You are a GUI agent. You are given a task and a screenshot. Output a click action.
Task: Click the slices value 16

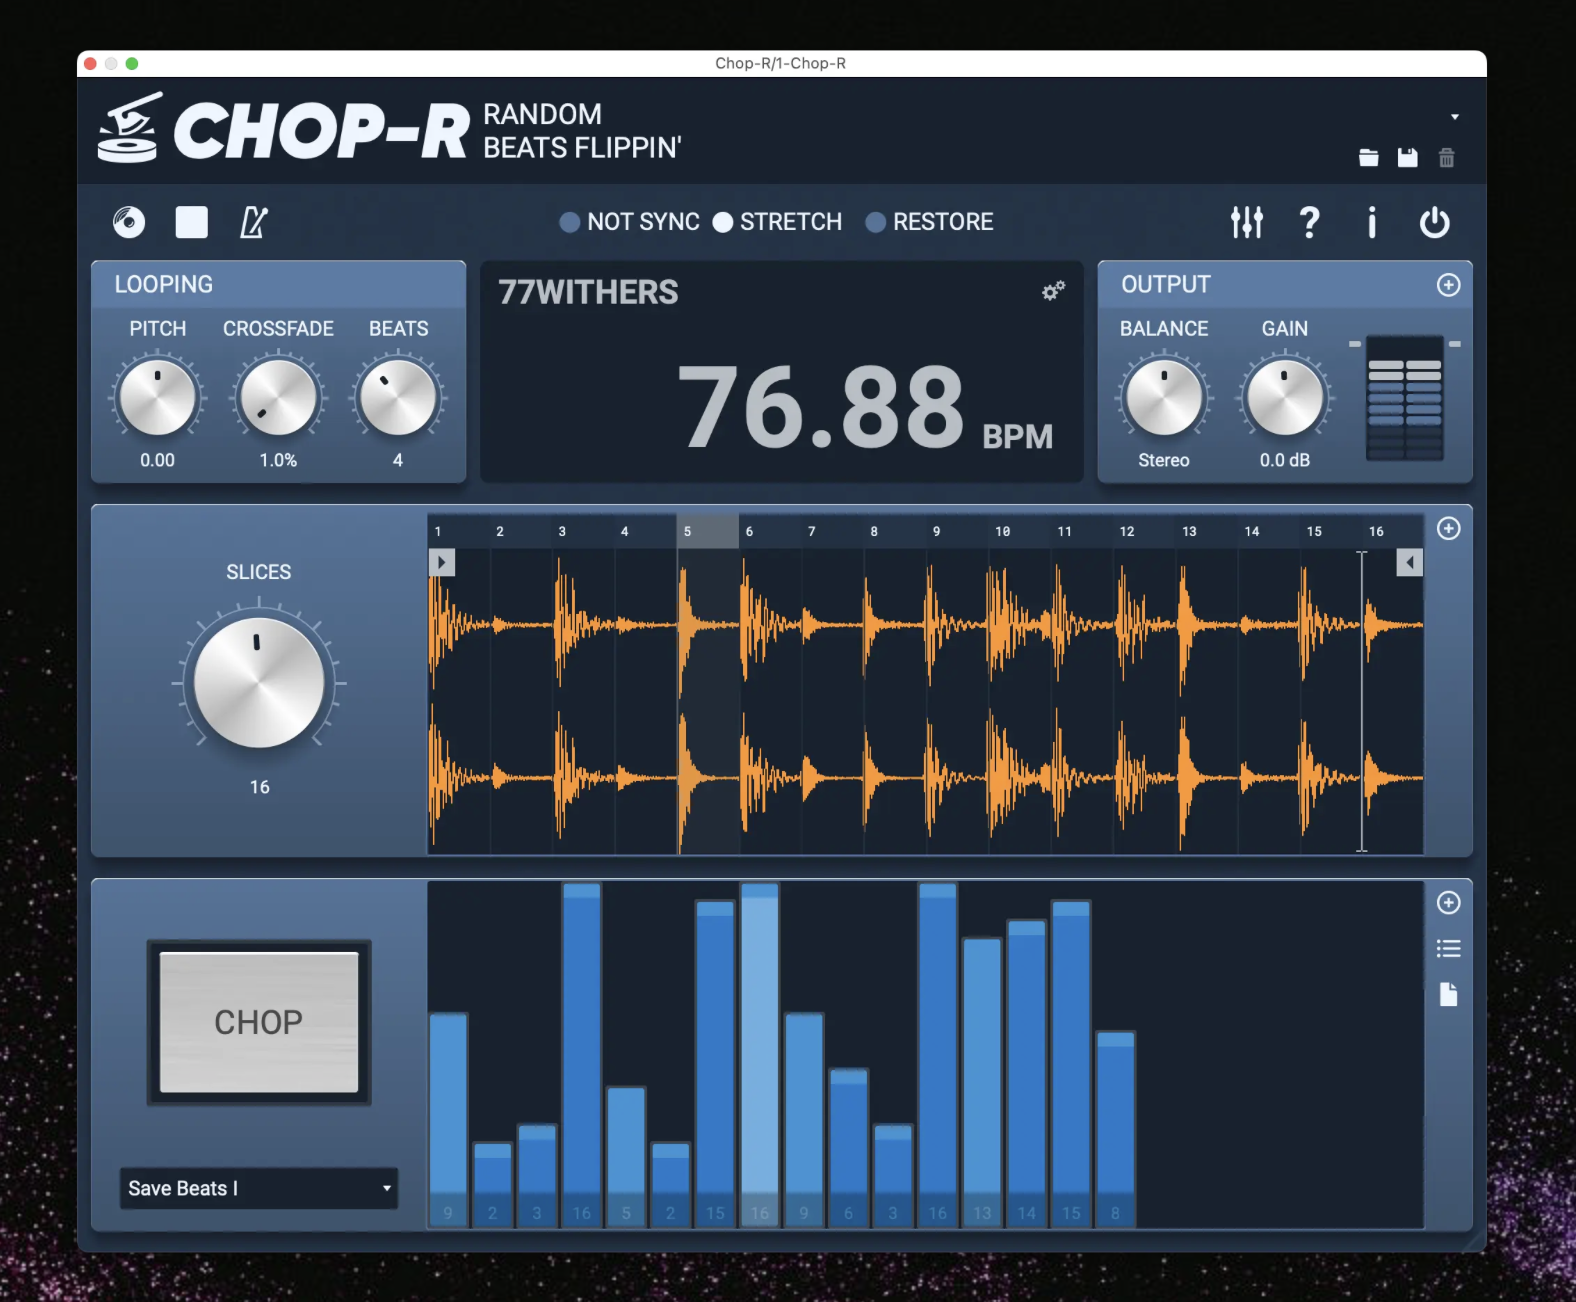(x=259, y=787)
